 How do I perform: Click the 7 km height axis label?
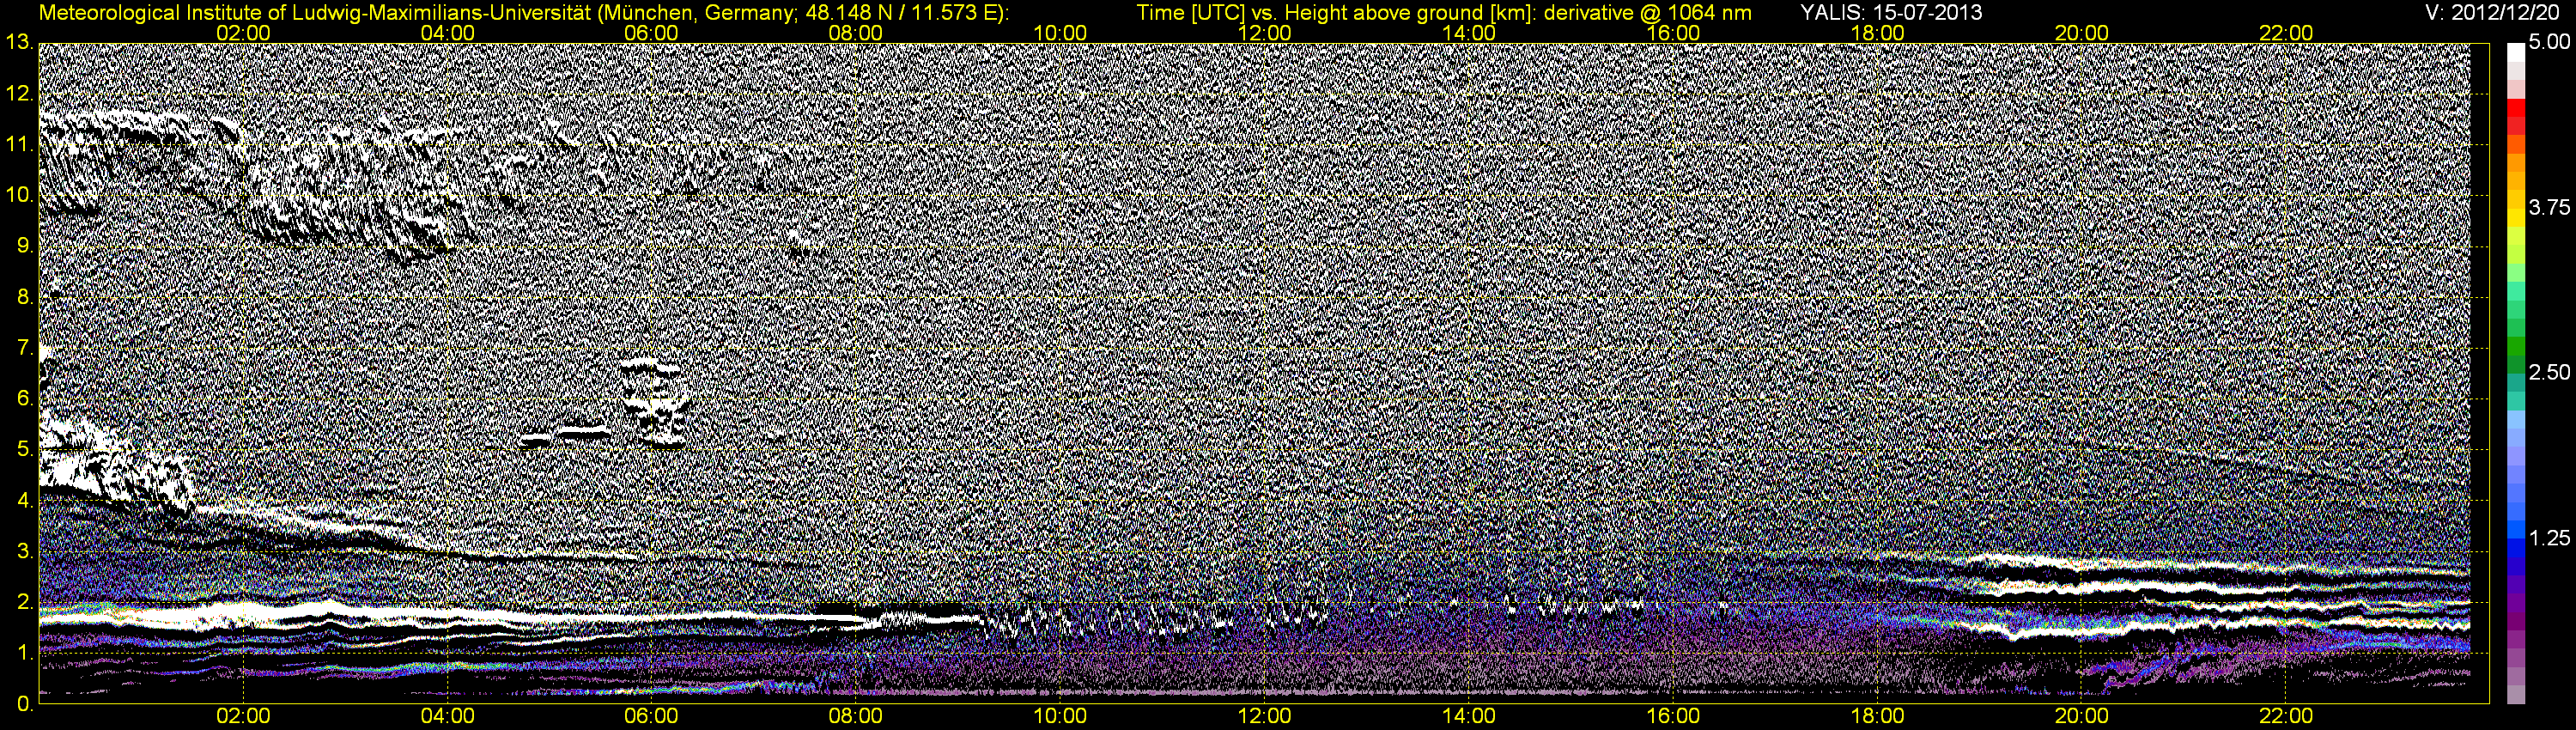coord(23,348)
